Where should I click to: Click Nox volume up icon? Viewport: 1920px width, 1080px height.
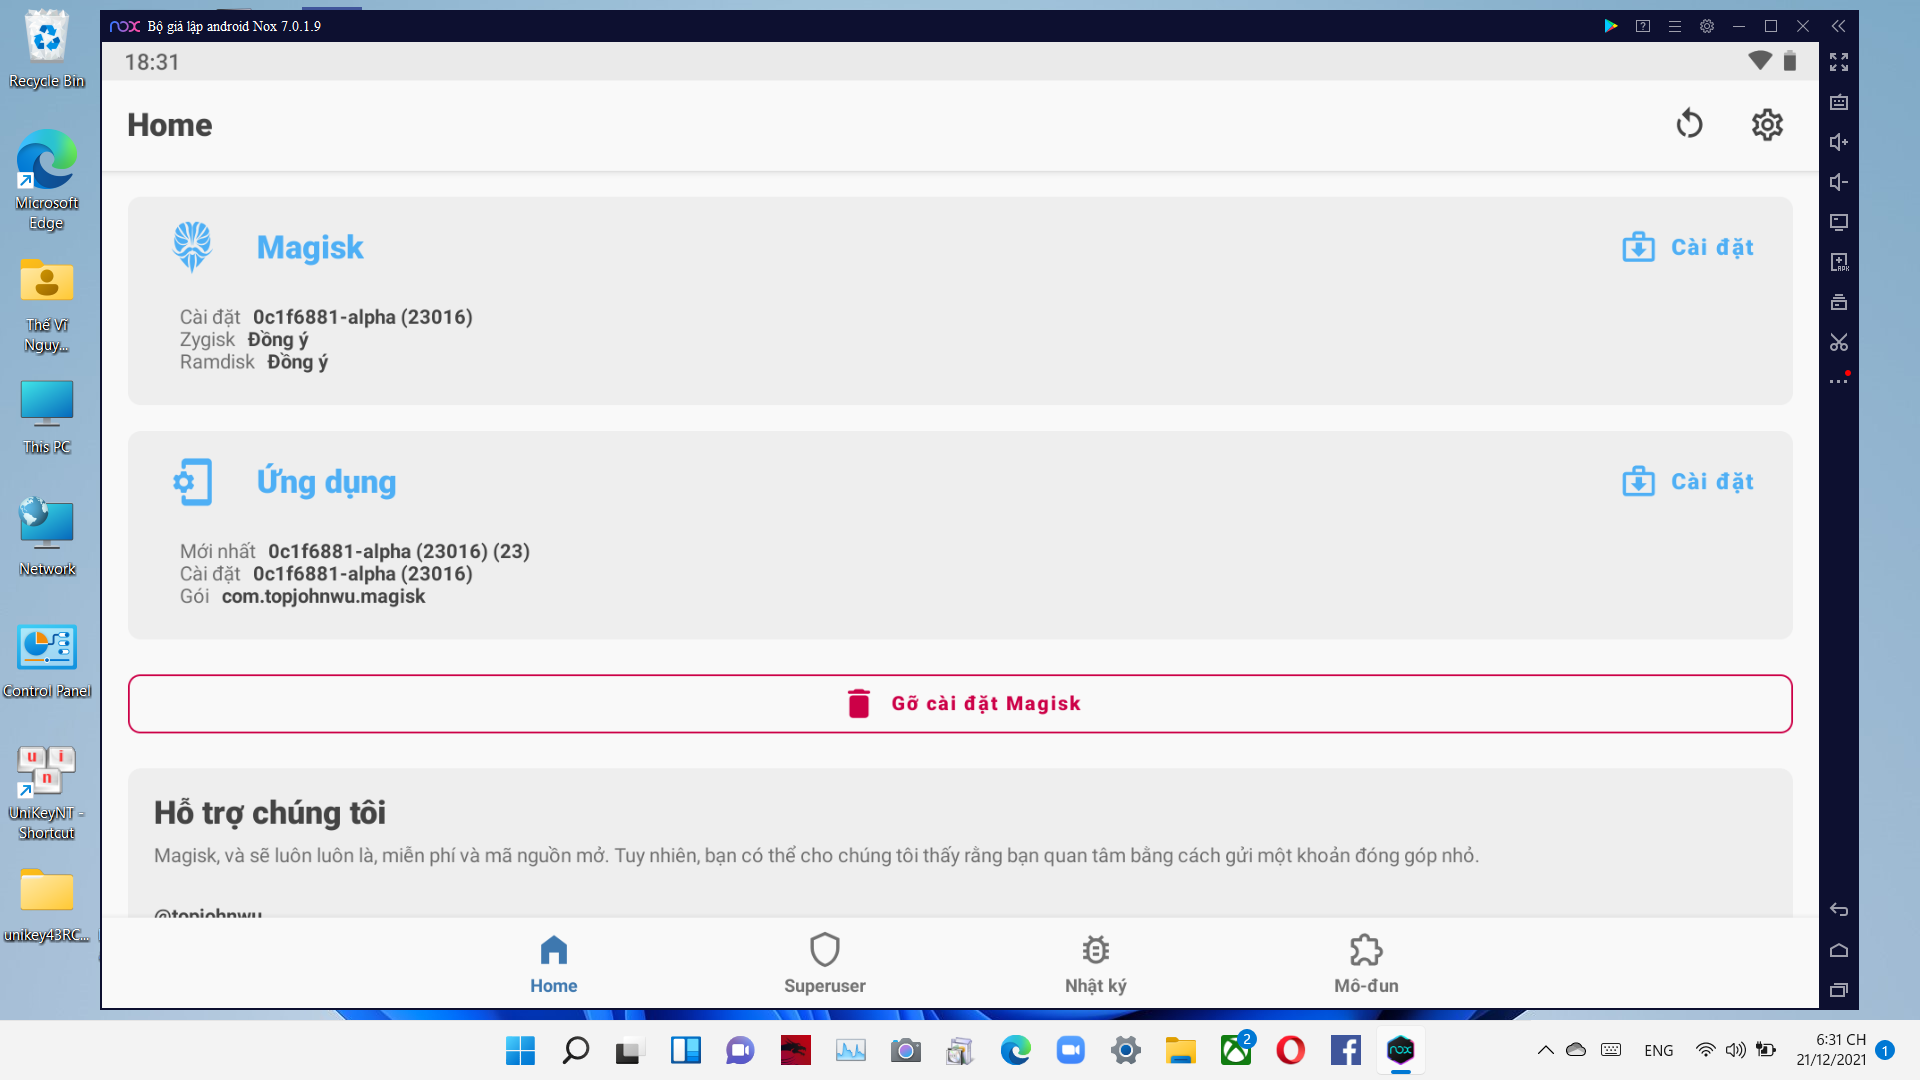(1839, 142)
